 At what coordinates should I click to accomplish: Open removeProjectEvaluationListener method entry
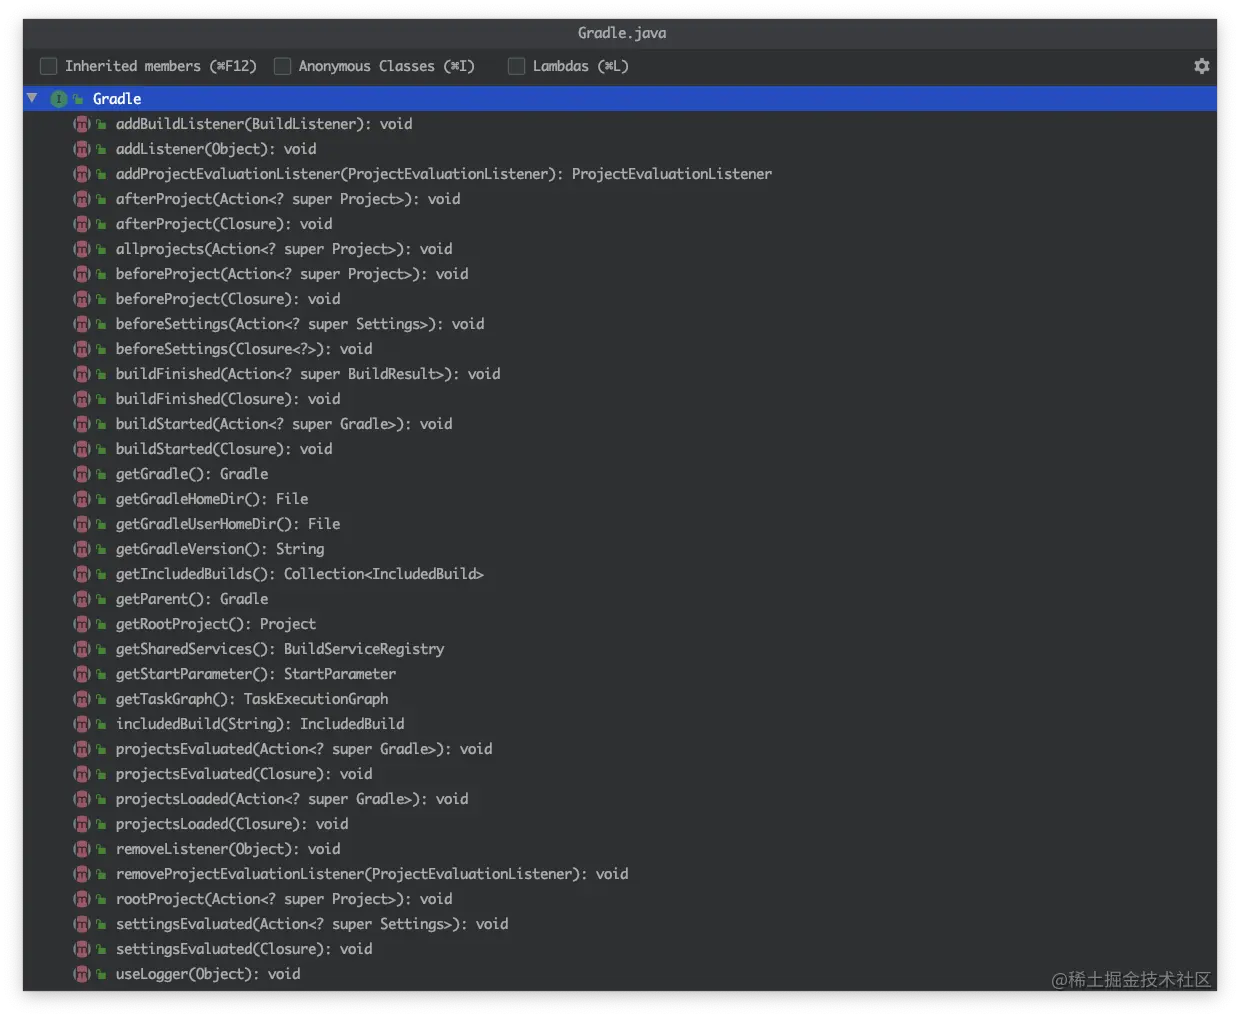(x=371, y=874)
